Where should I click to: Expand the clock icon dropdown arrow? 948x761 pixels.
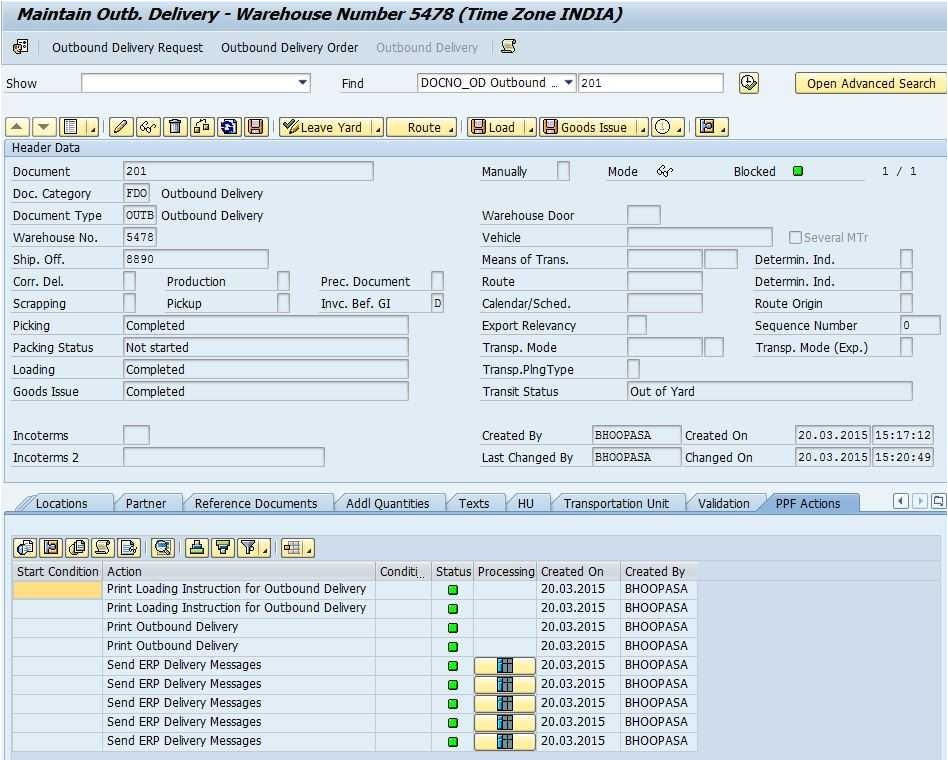(x=680, y=128)
